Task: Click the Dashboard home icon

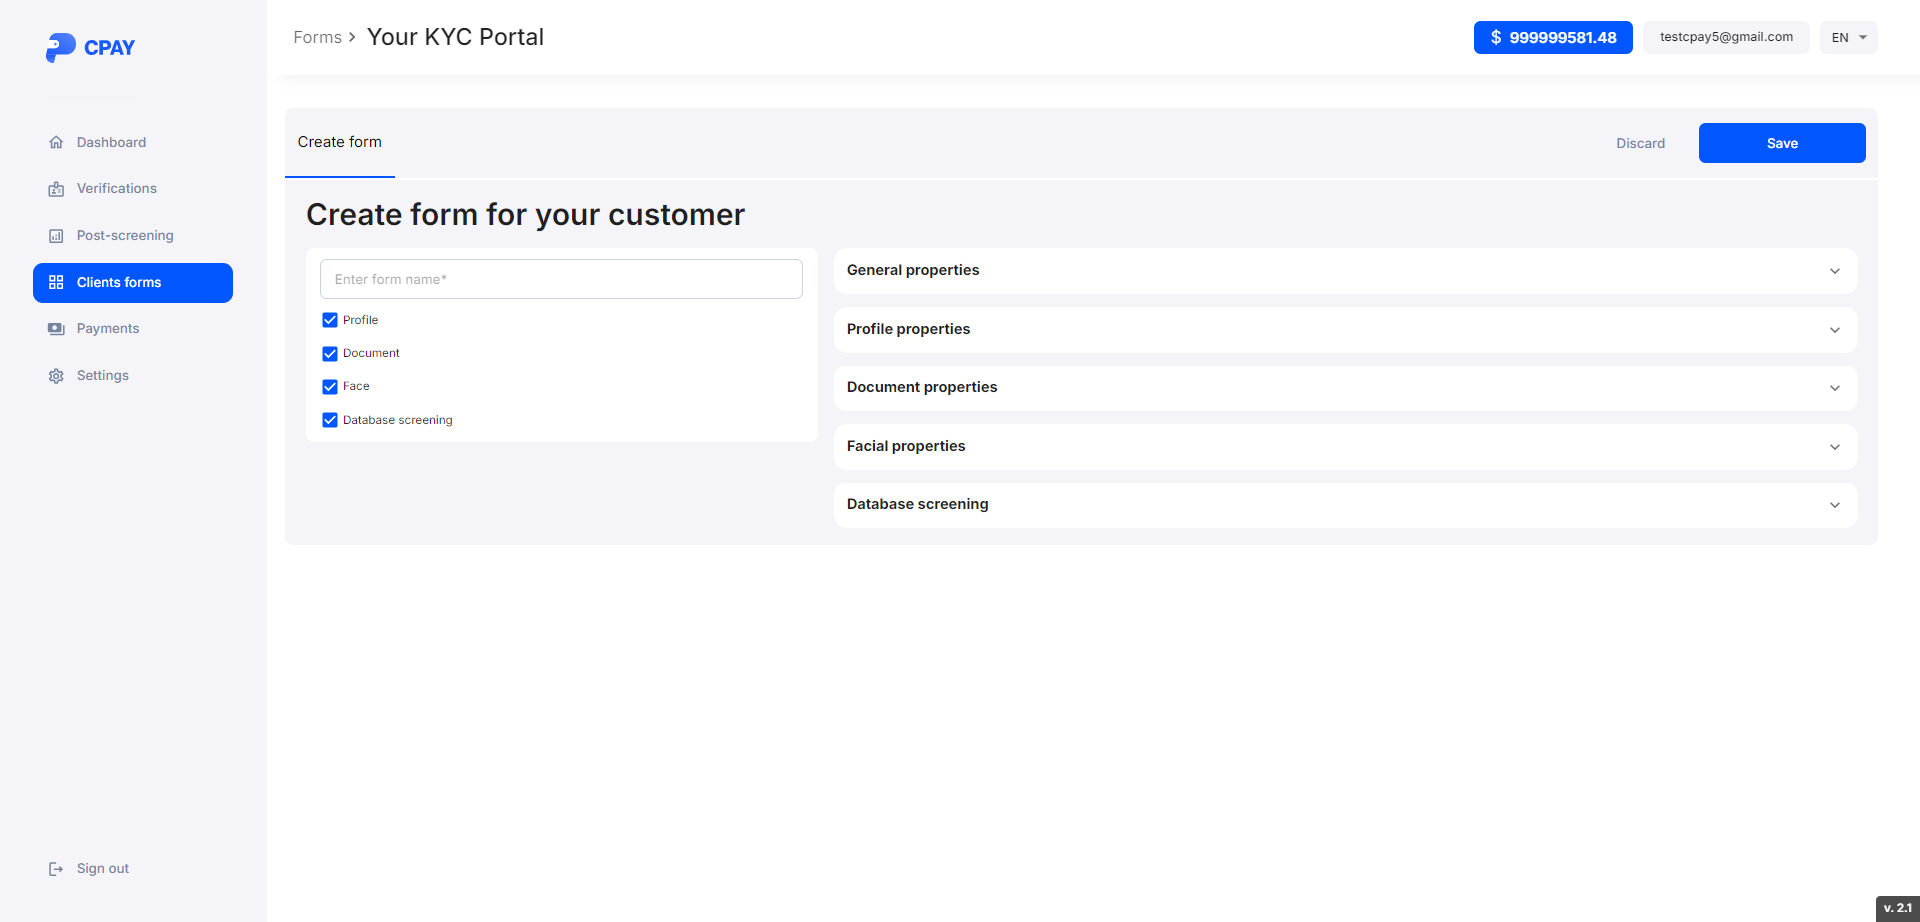Action: 56,143
